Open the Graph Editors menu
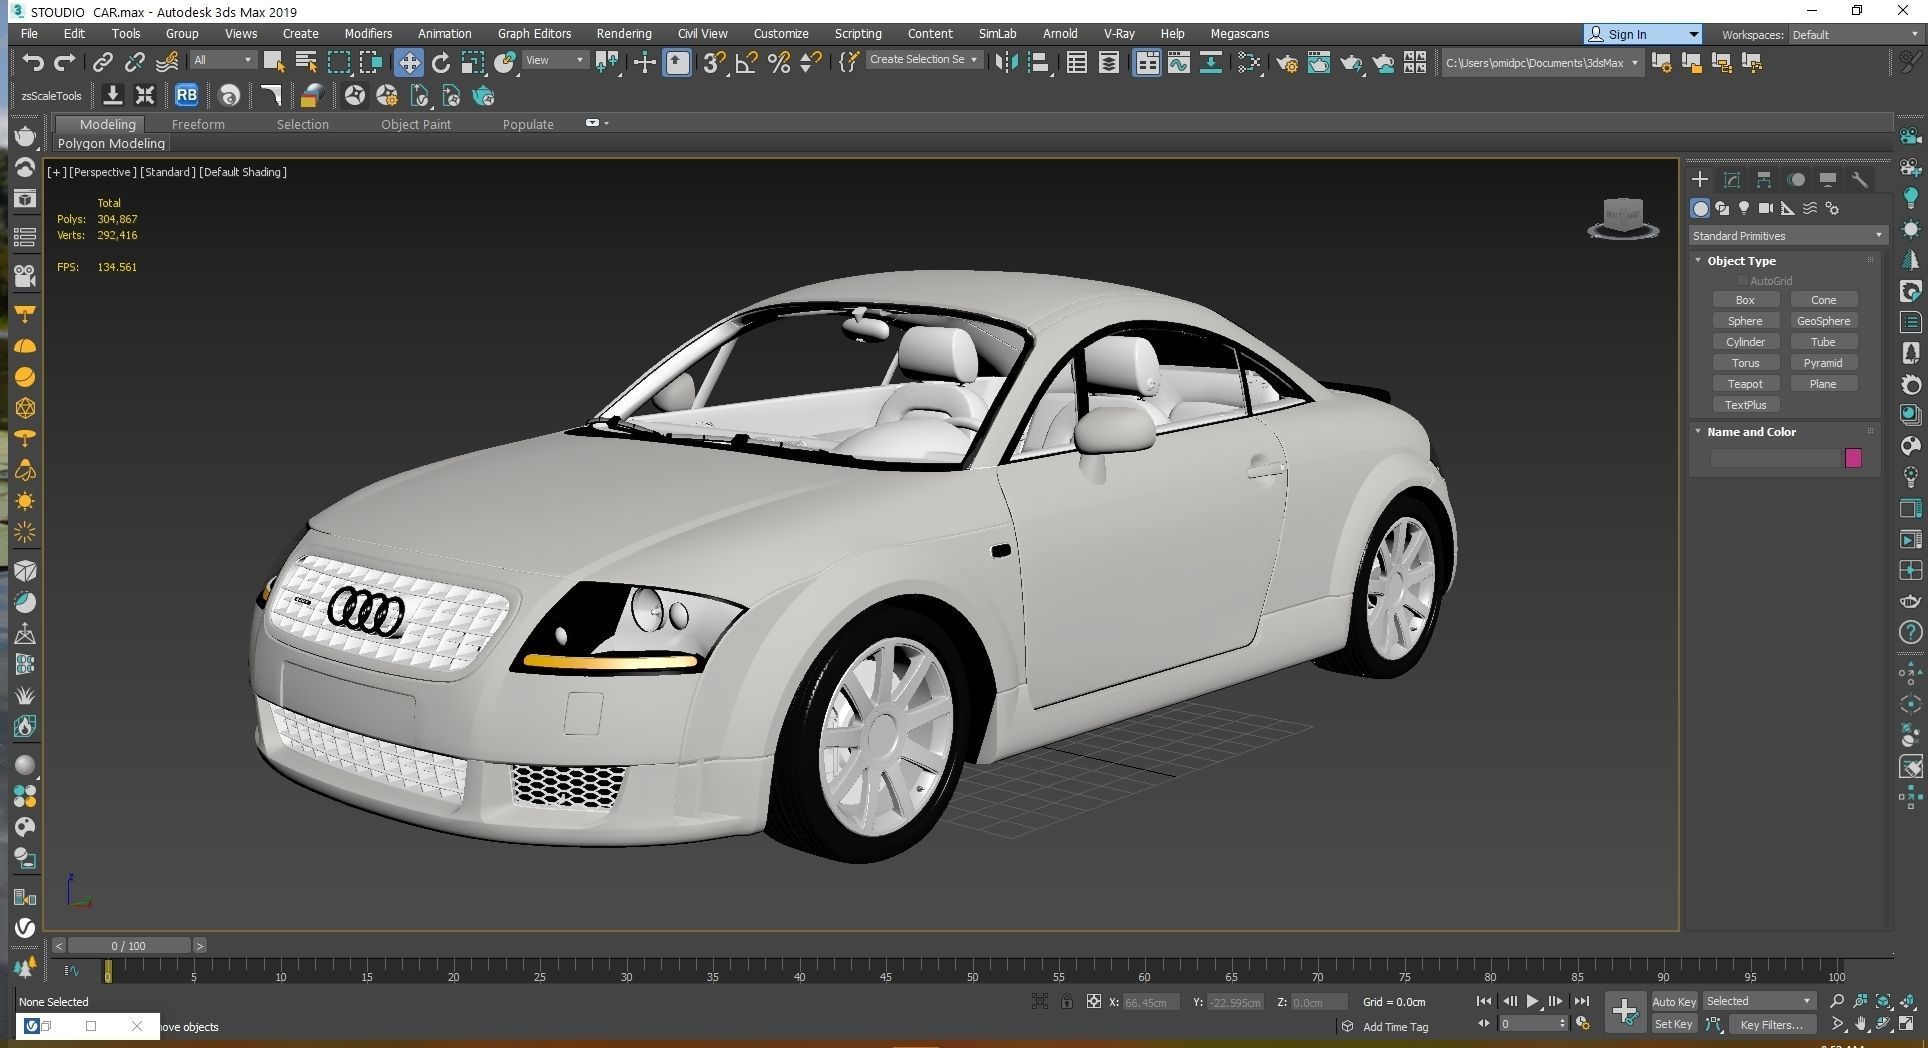Screen dimensions: 1928x1048 pos(534,33)
